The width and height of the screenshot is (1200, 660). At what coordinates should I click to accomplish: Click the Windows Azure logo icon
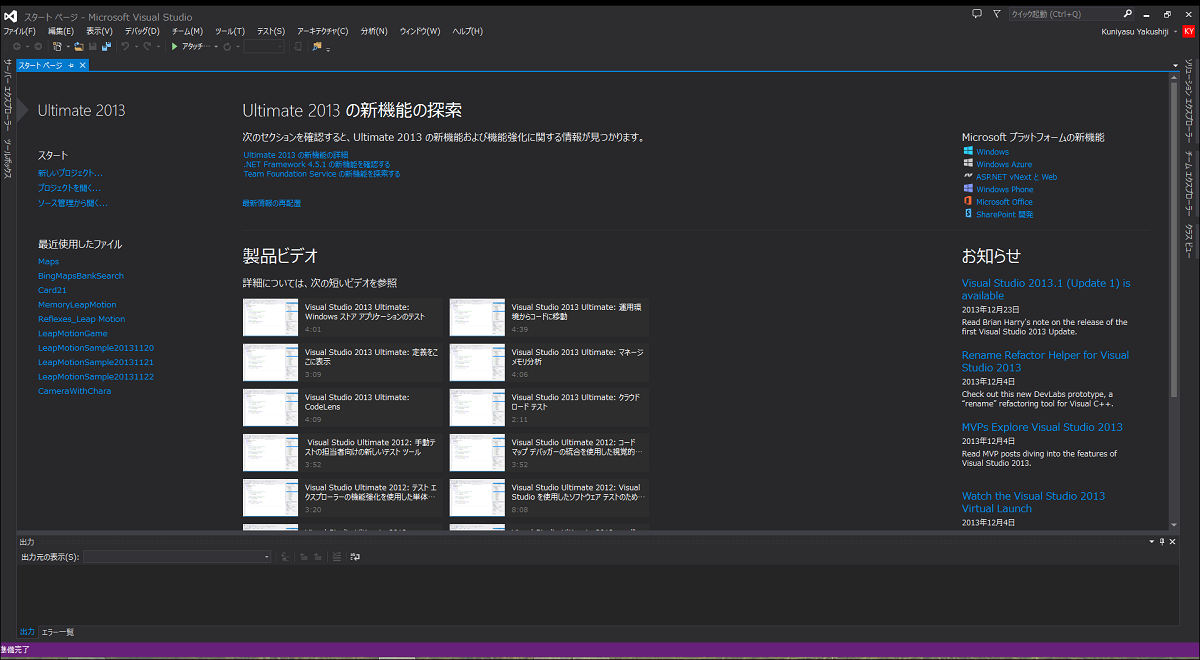pyautogui.click(x=968, y=164)
